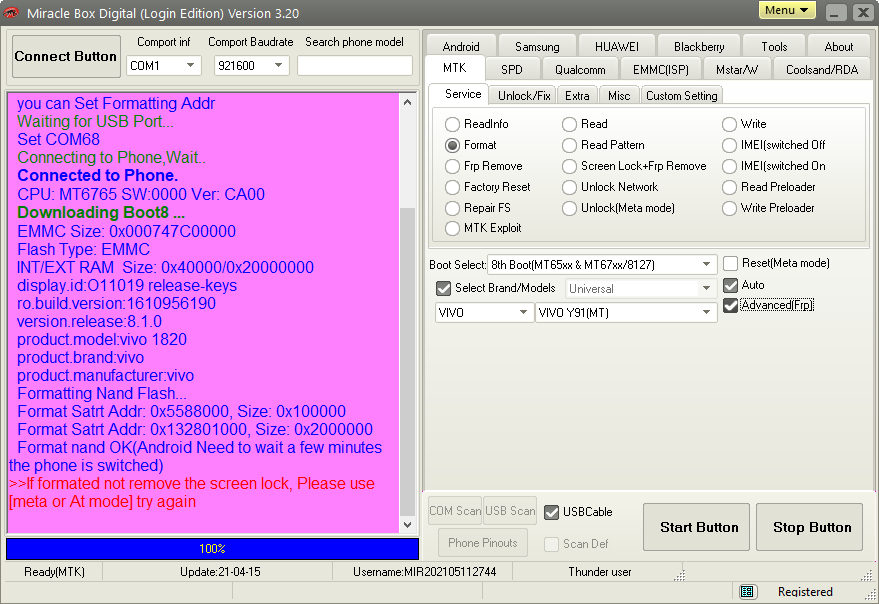This screenshot has height=604, width=879.
Task: Click the Username:MIR202105112744 status text
Action: (424, 572)
